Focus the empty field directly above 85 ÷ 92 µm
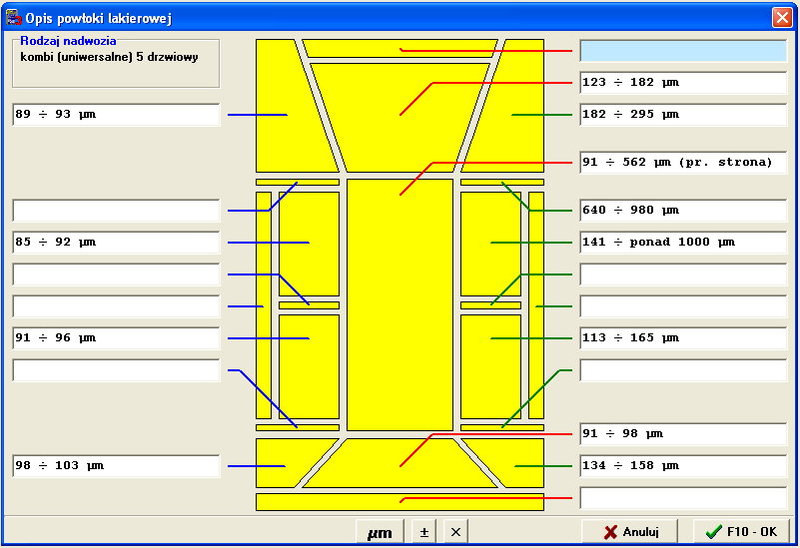The image size is (800, 548). coord(116,211)
